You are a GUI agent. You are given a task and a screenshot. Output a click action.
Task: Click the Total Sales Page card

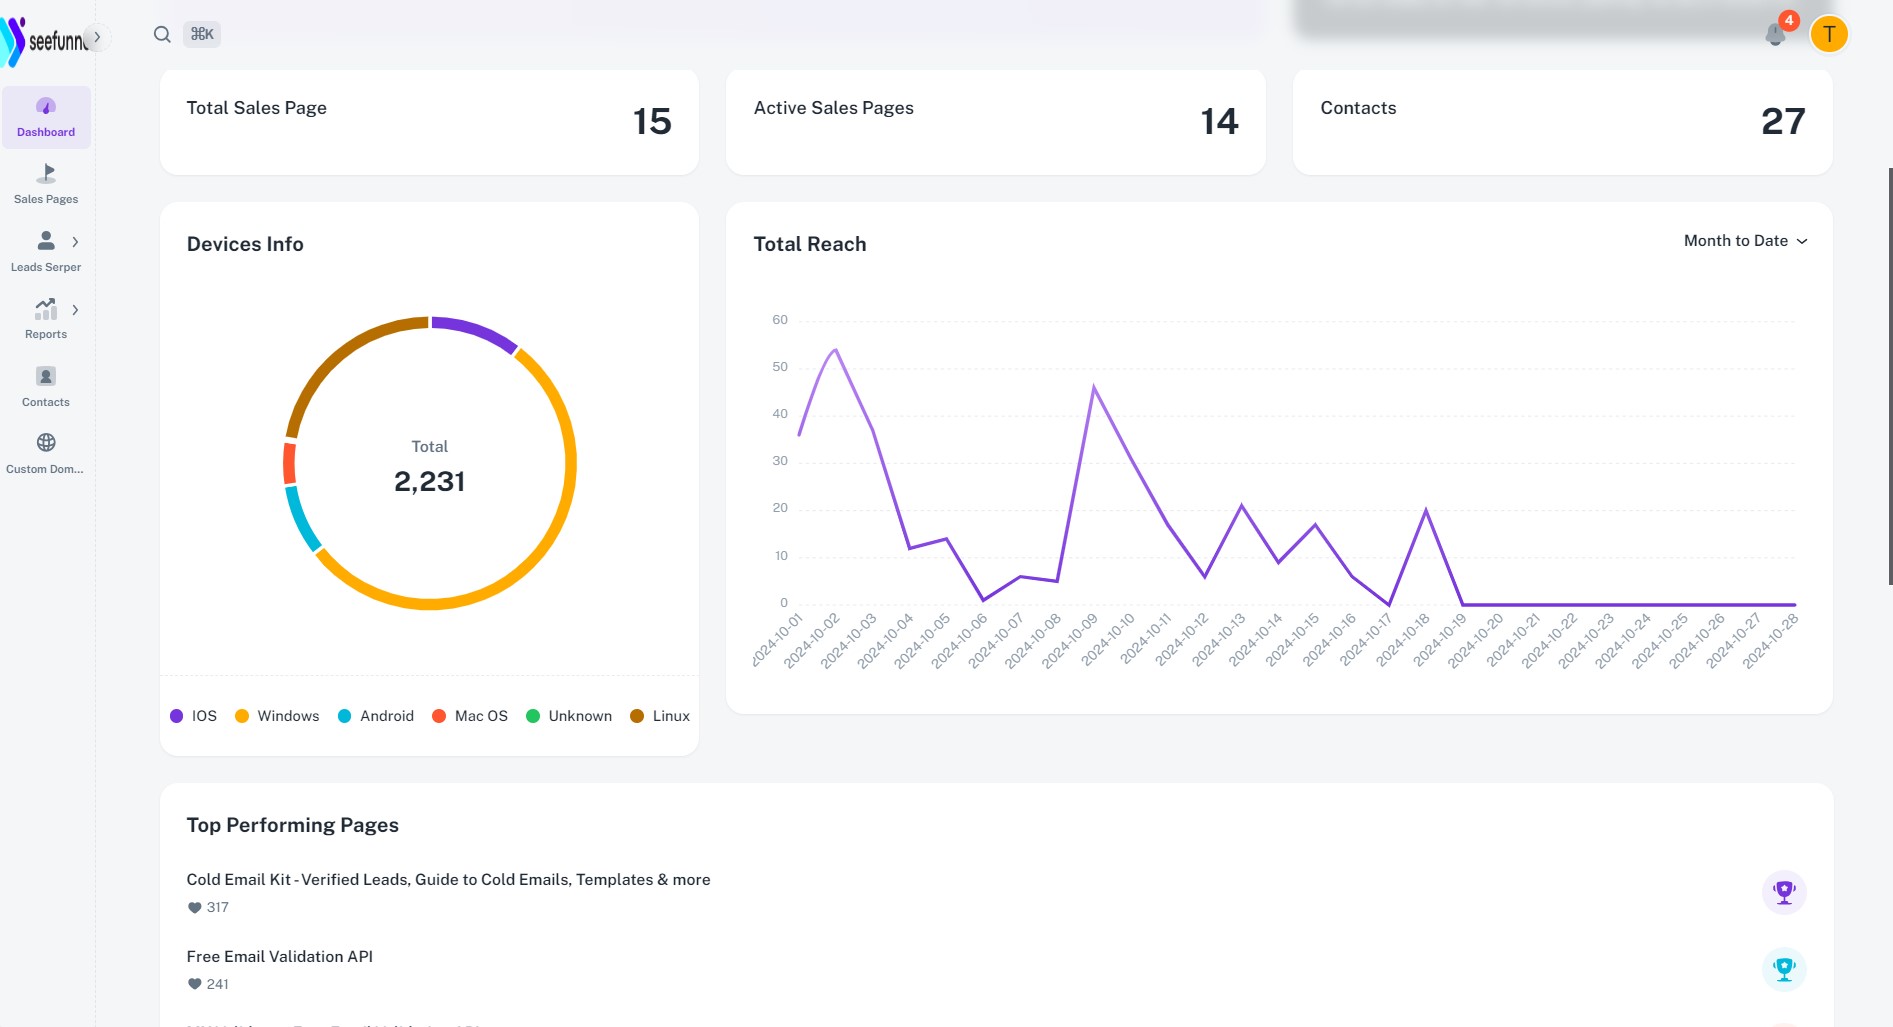tap(429, 122)
